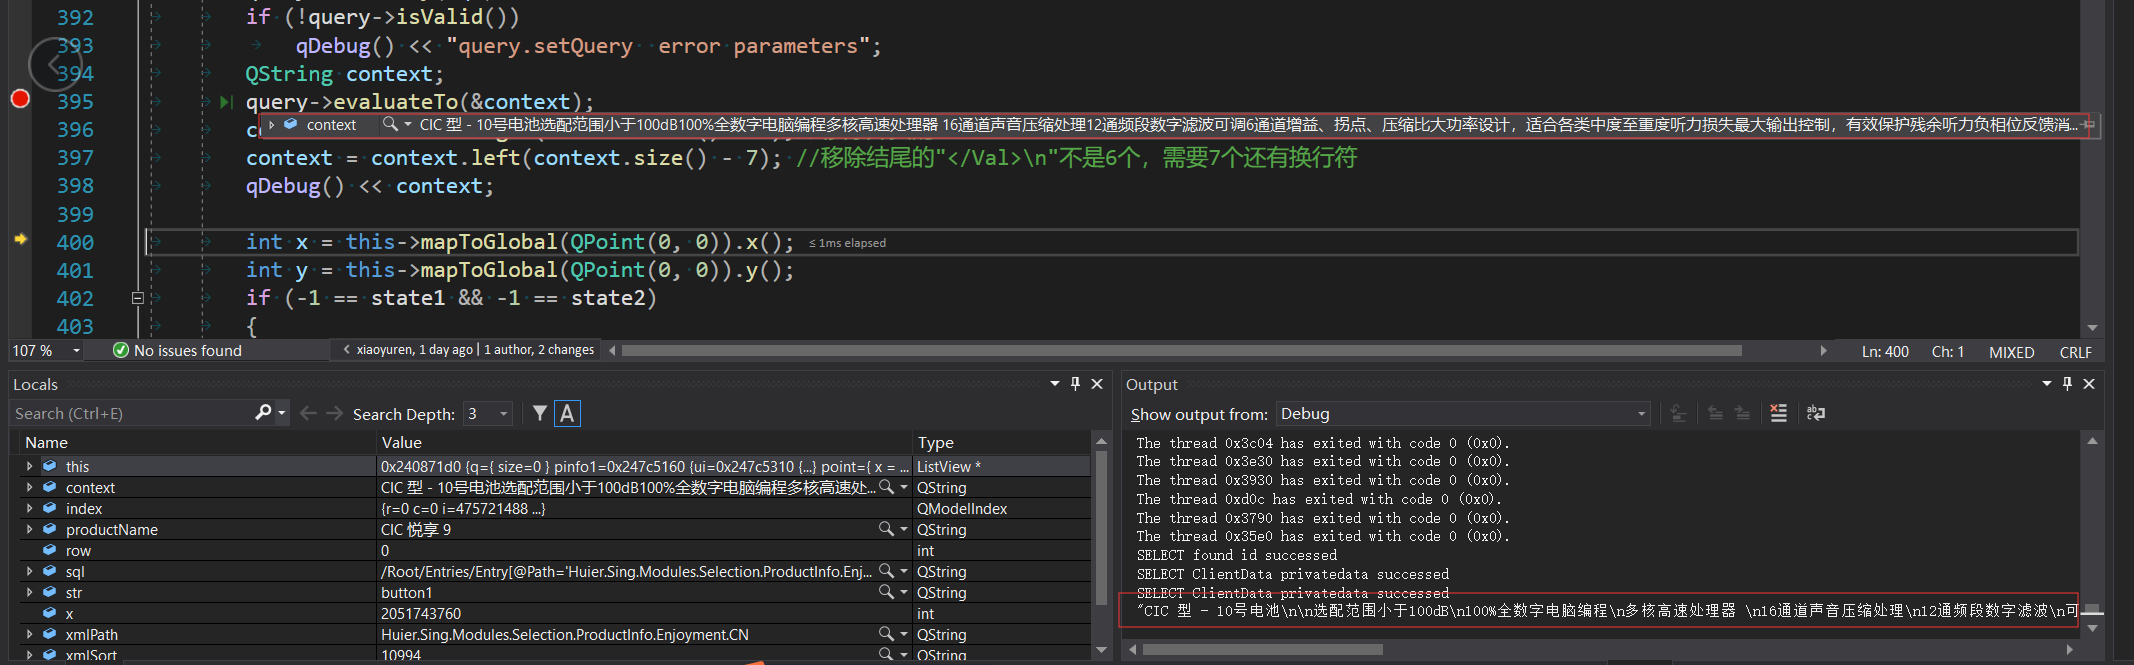Click Locals panel scroll down arrow
The height and width of the screenshot is (665, 2134).
coord(1101,649)
